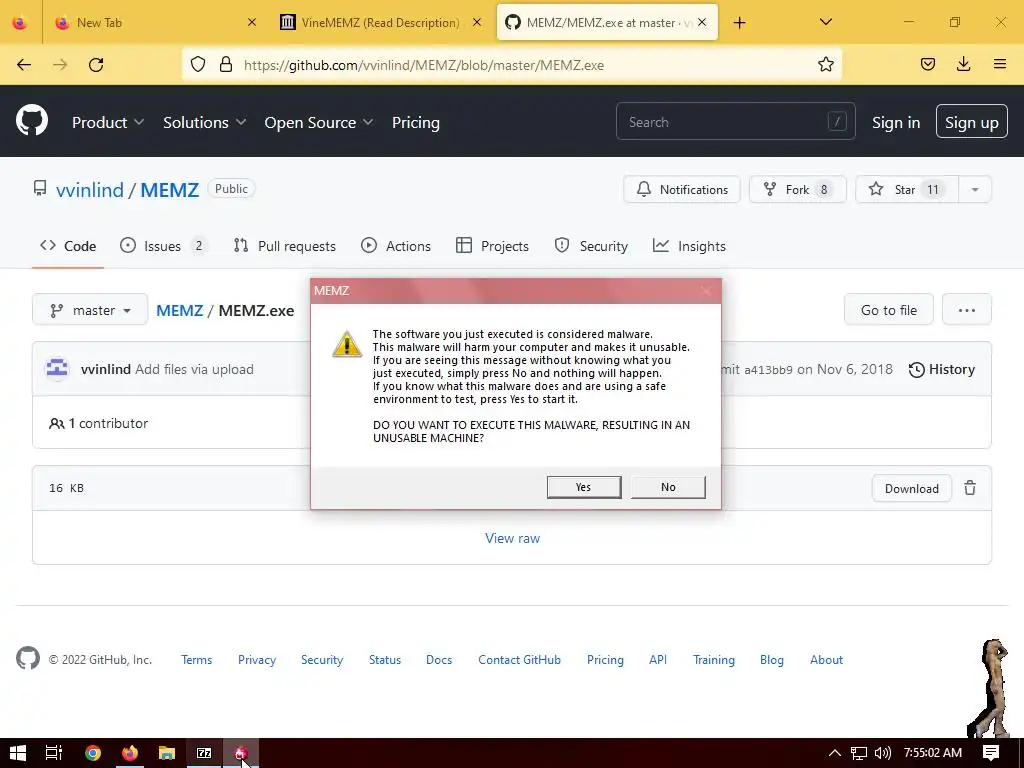Open Firefox downloads arrow icon
Viewport: 1024px width, 768px height.
(x=963, y=64)
